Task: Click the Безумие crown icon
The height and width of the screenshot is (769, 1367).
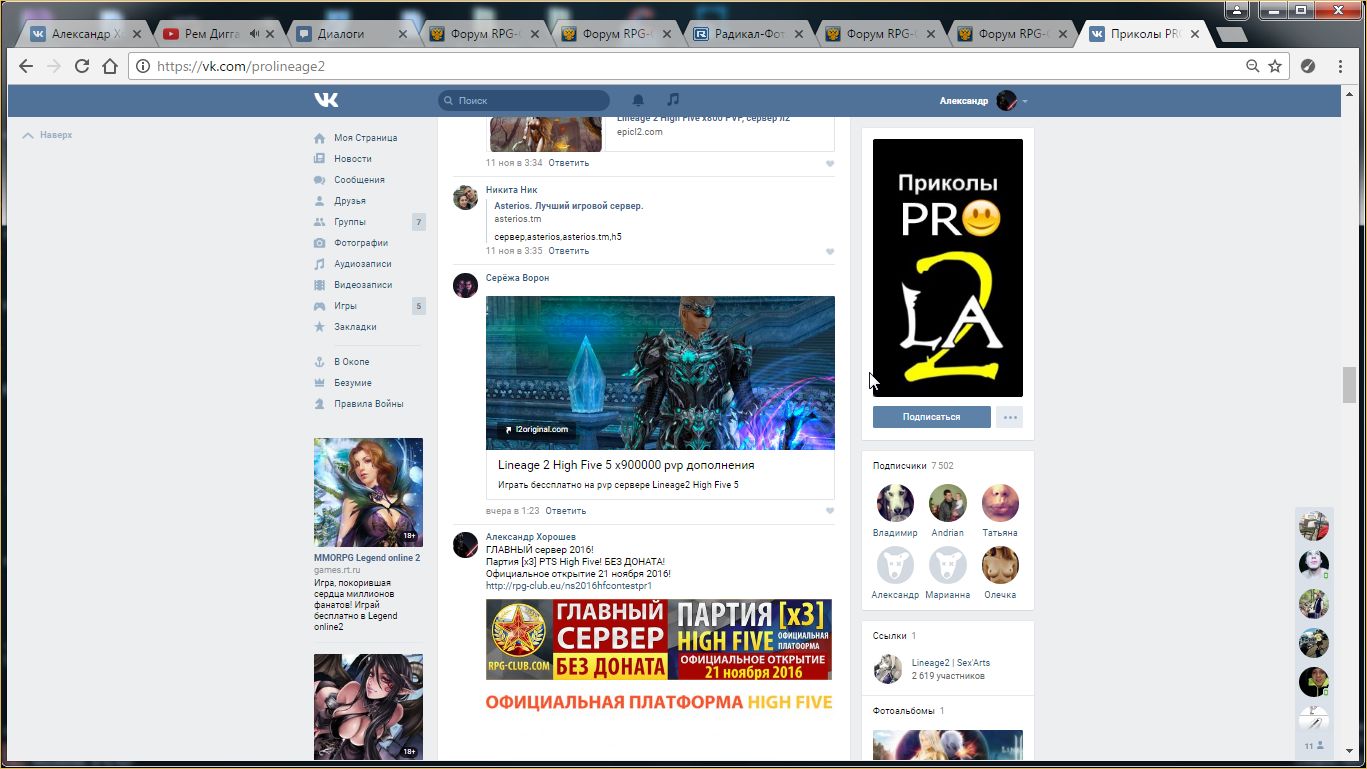Action: tap(320, 383)
